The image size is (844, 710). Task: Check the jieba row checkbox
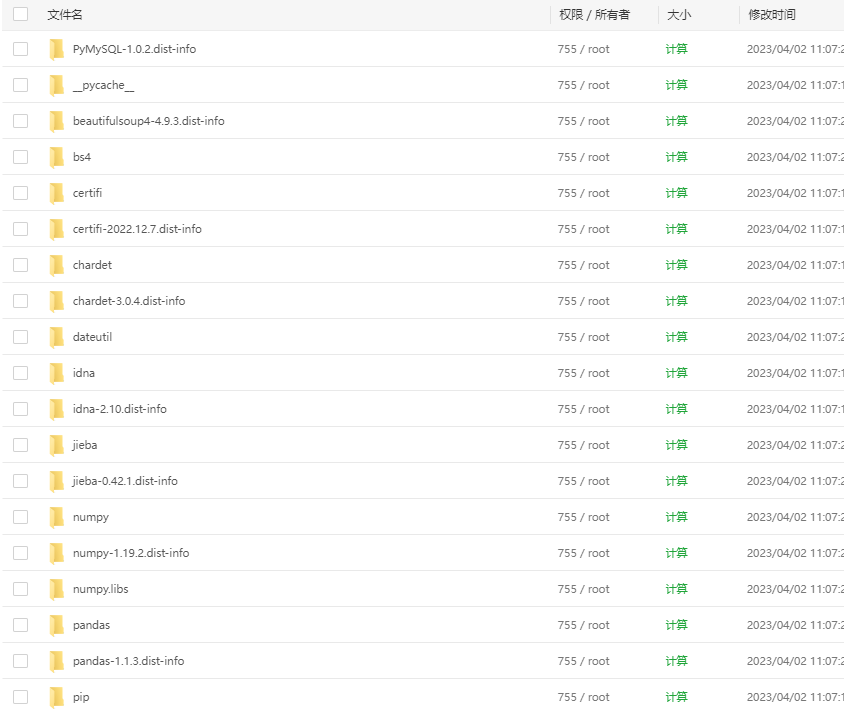[x=20, y=445]
